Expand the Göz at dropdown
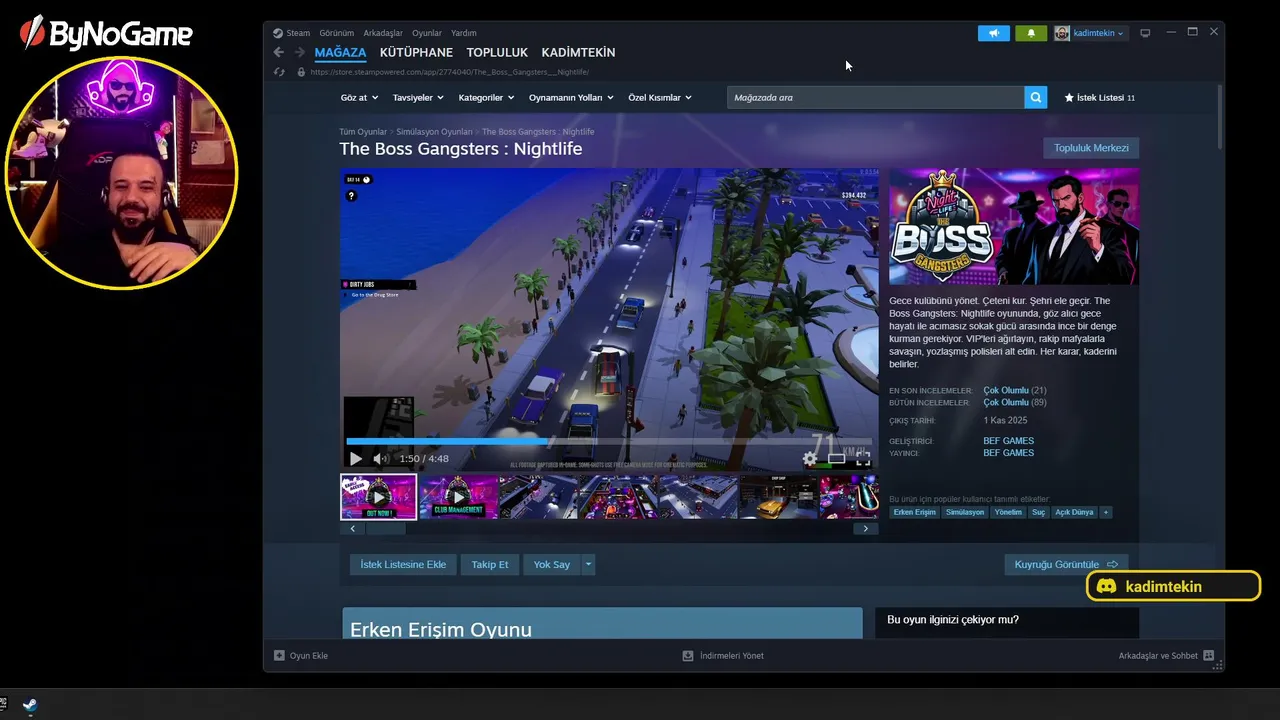1280x720 pixels. pos(360,97)
